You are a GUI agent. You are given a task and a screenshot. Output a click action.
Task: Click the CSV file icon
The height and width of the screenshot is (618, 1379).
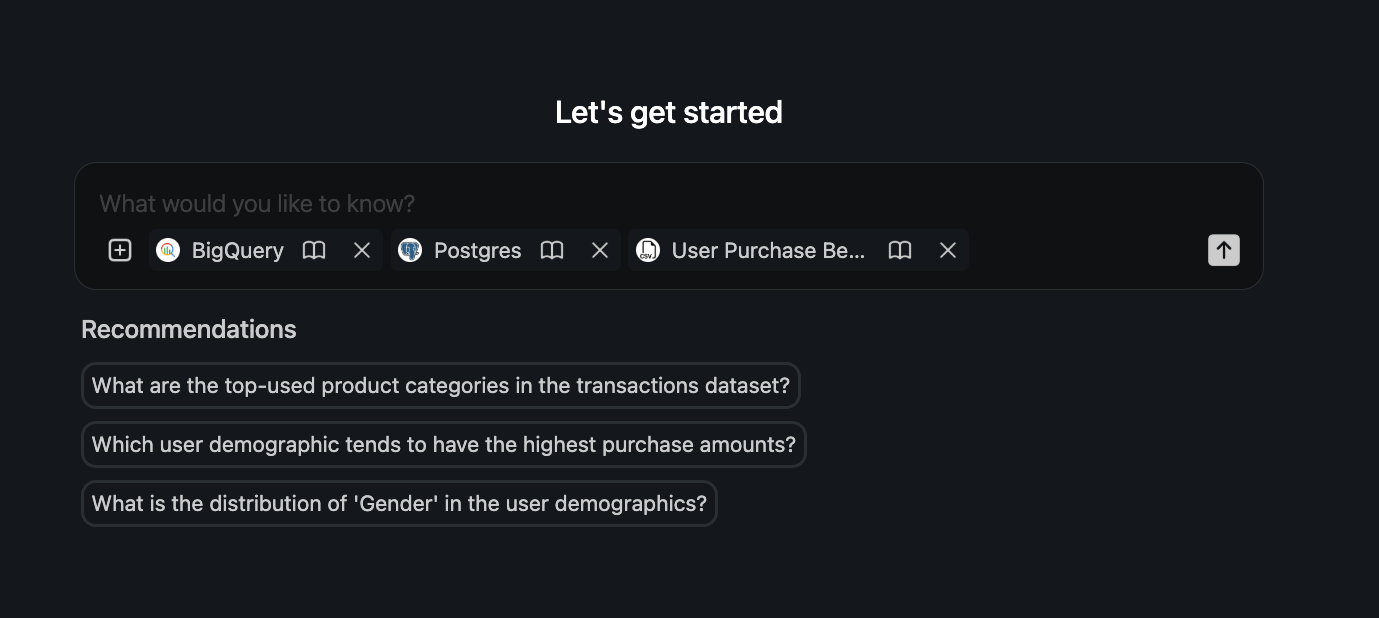(x=648, y=250)
